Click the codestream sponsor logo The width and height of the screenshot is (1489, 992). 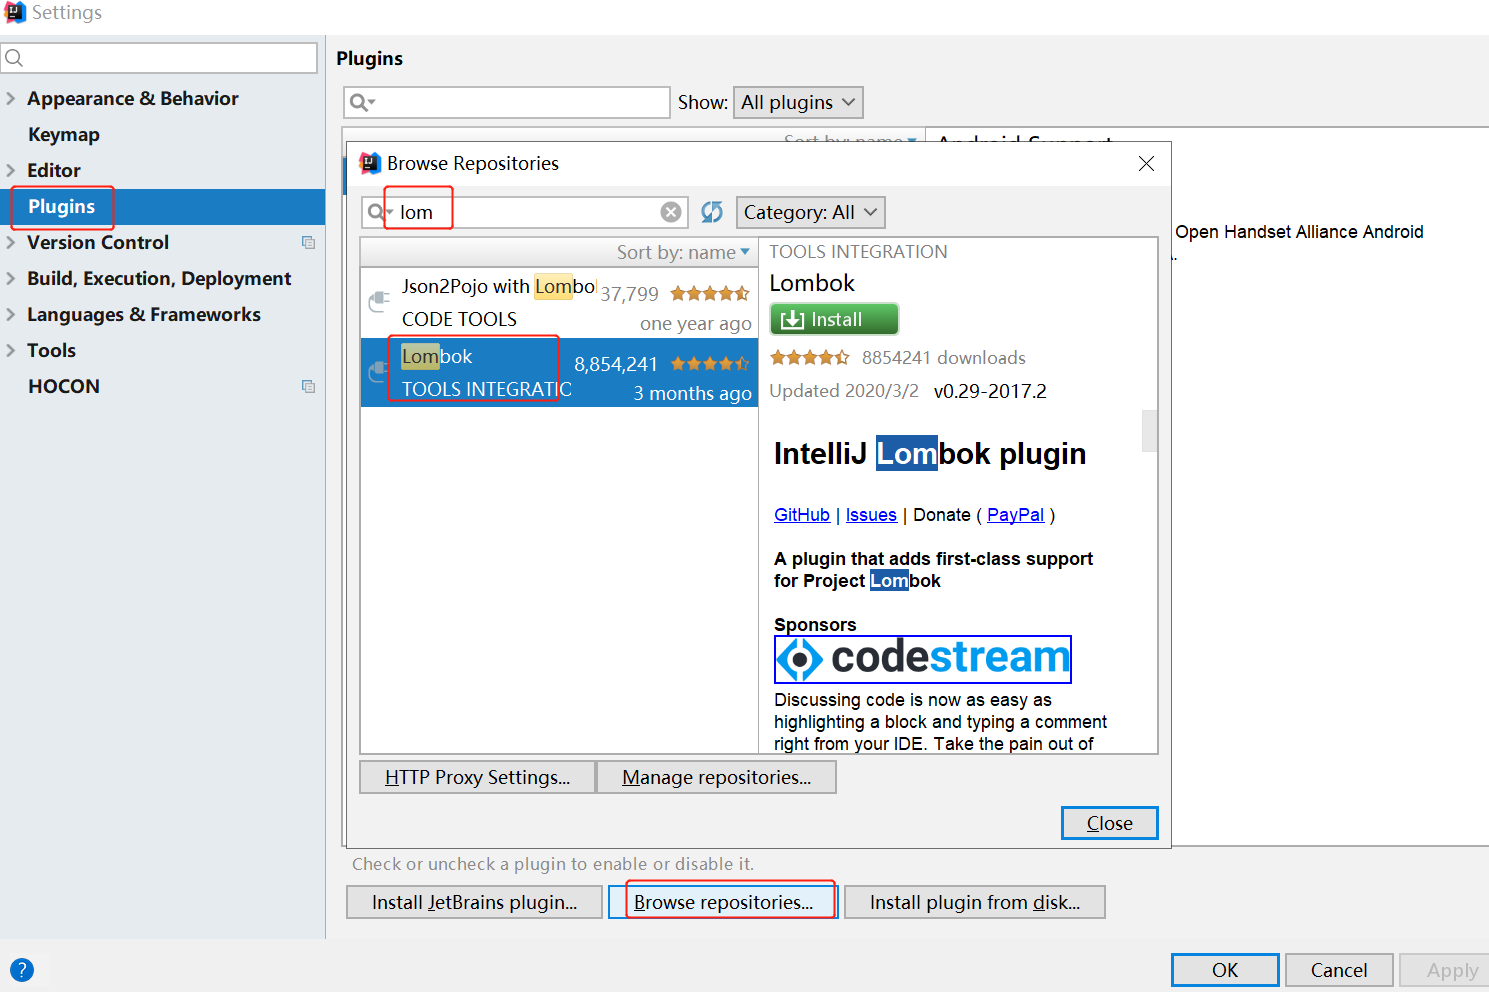tap(923, 659)
